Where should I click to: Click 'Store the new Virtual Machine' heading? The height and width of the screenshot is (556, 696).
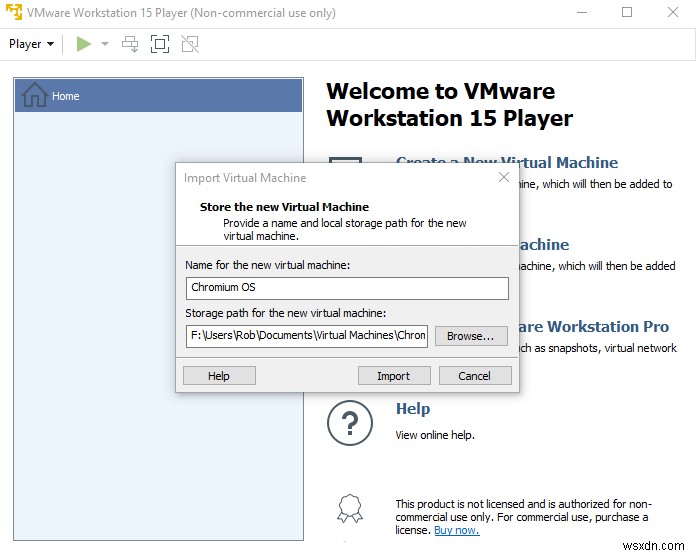284,207
